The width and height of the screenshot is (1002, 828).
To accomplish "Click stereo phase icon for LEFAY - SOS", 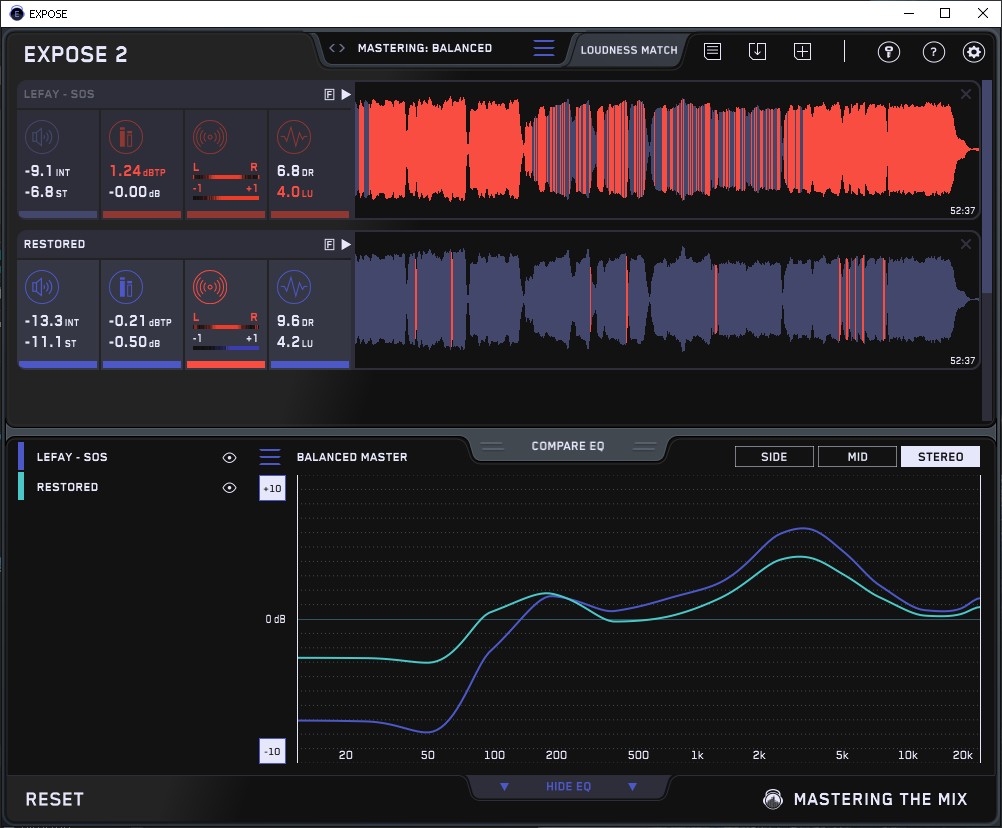I will [x=210, y=137].
